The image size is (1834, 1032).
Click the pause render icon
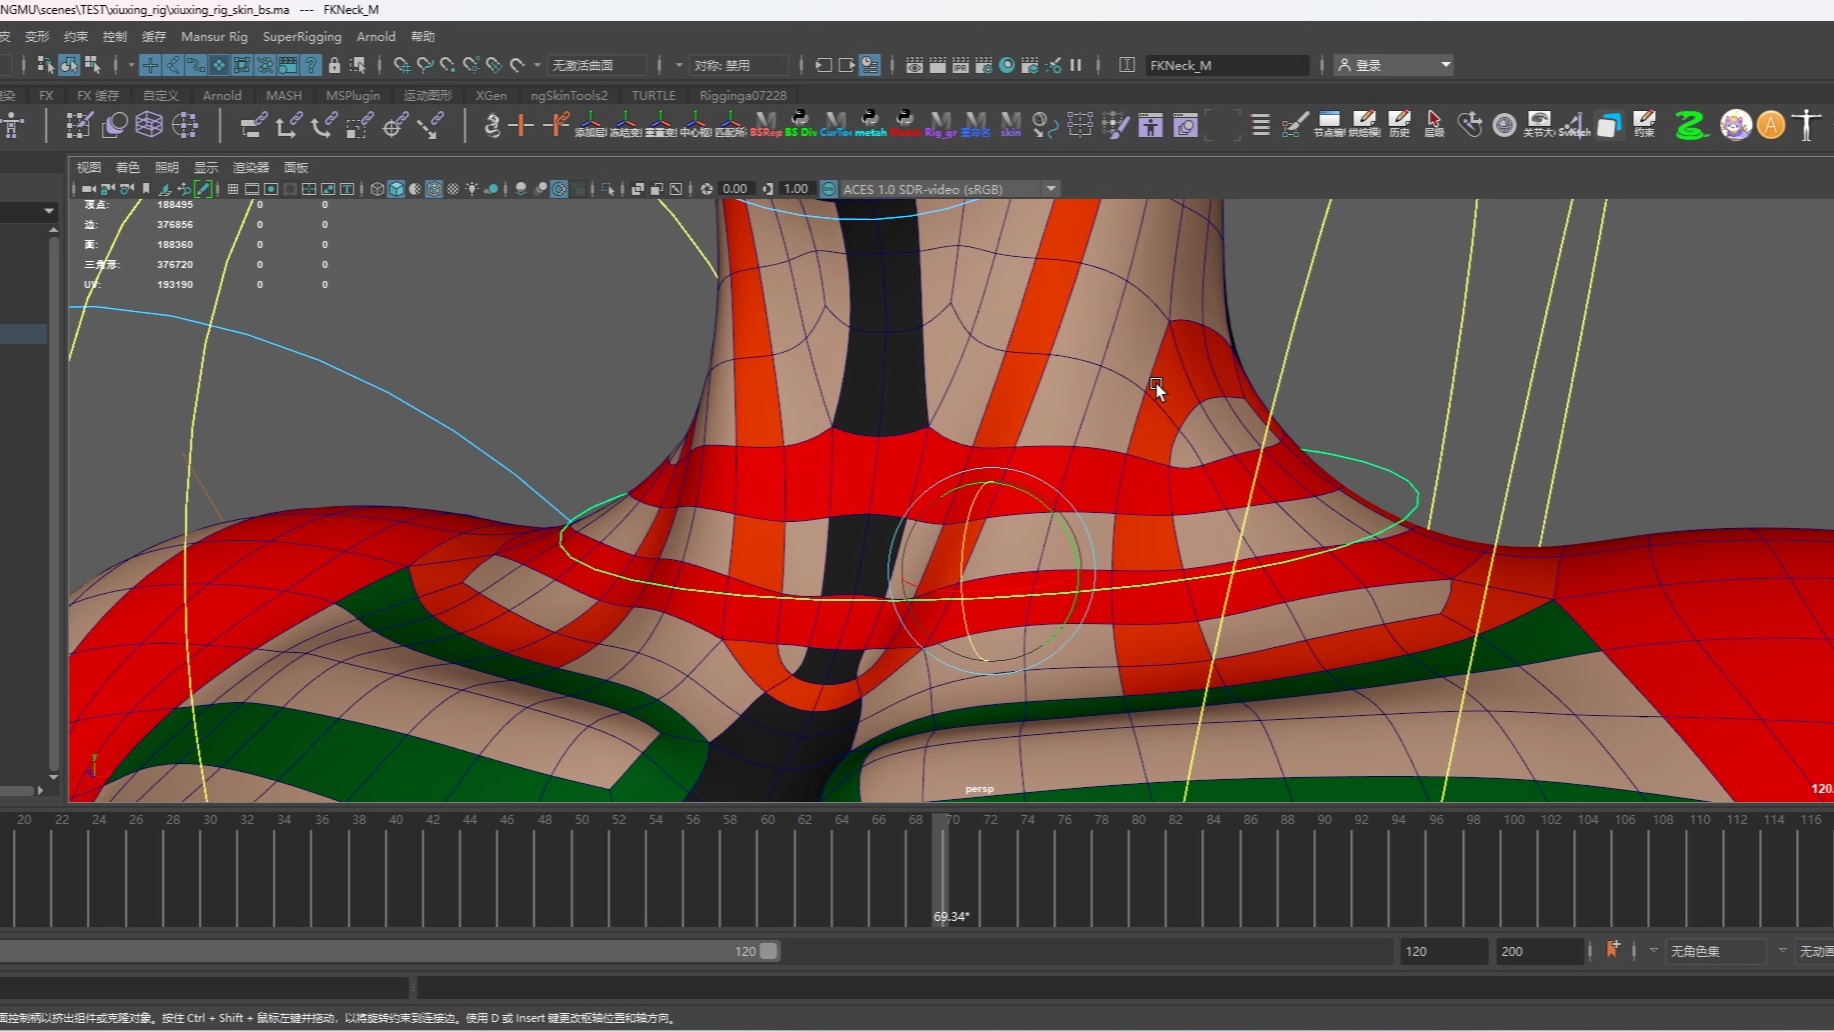coord(1076,65)
